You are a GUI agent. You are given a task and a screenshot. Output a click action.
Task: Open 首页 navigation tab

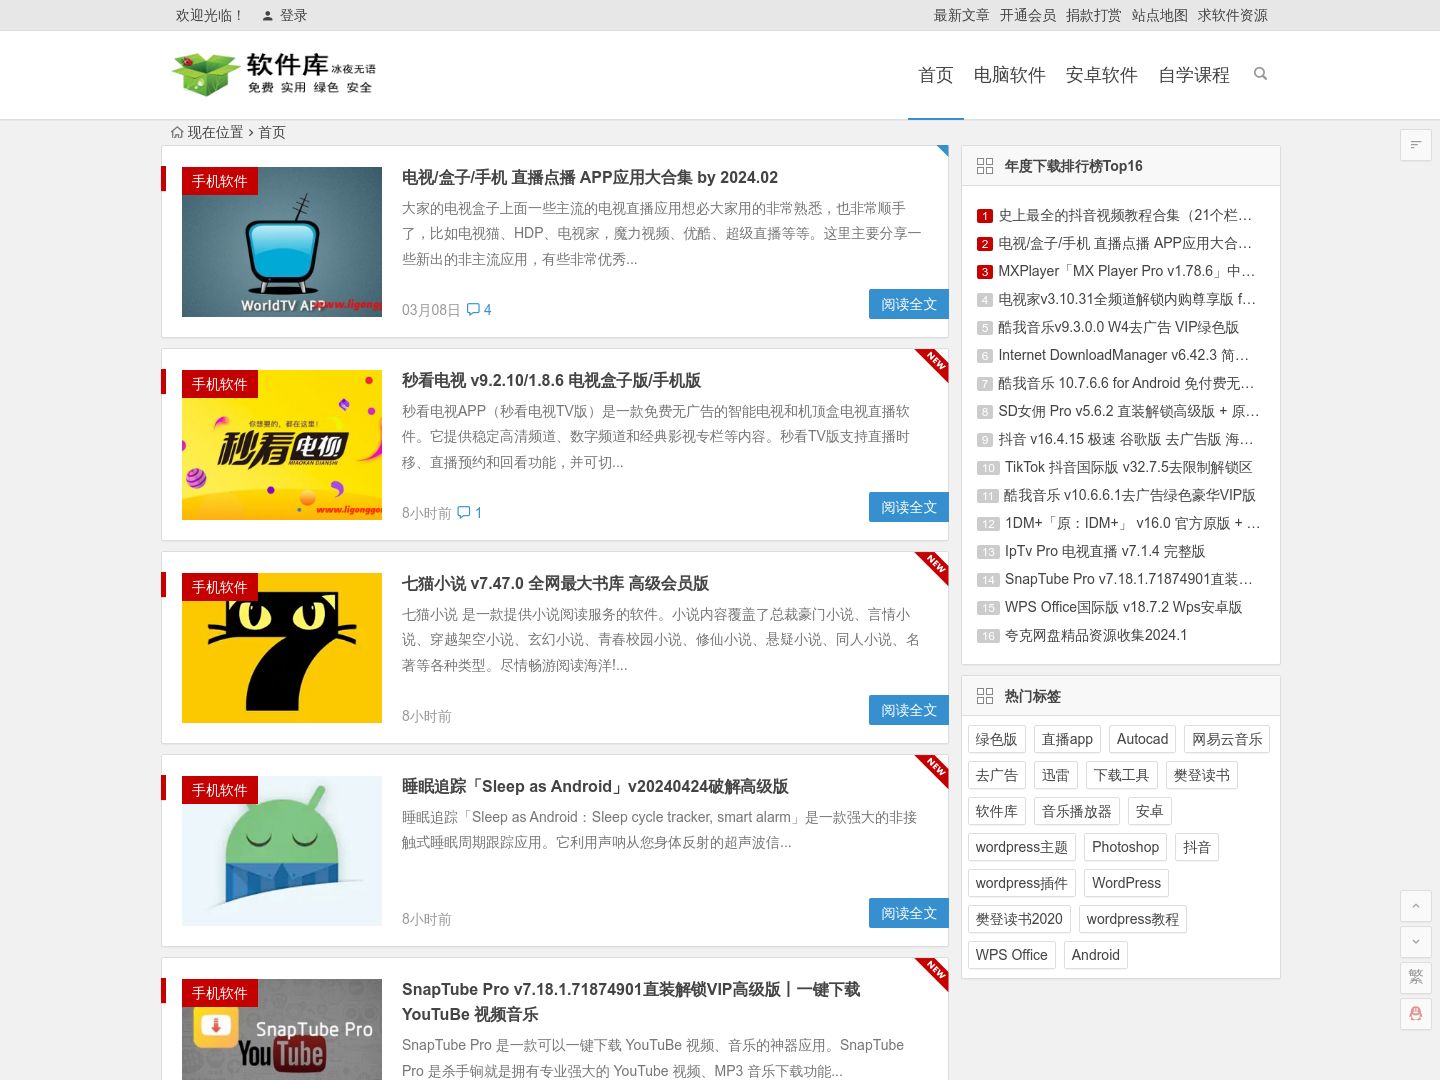tap(936, 75)
